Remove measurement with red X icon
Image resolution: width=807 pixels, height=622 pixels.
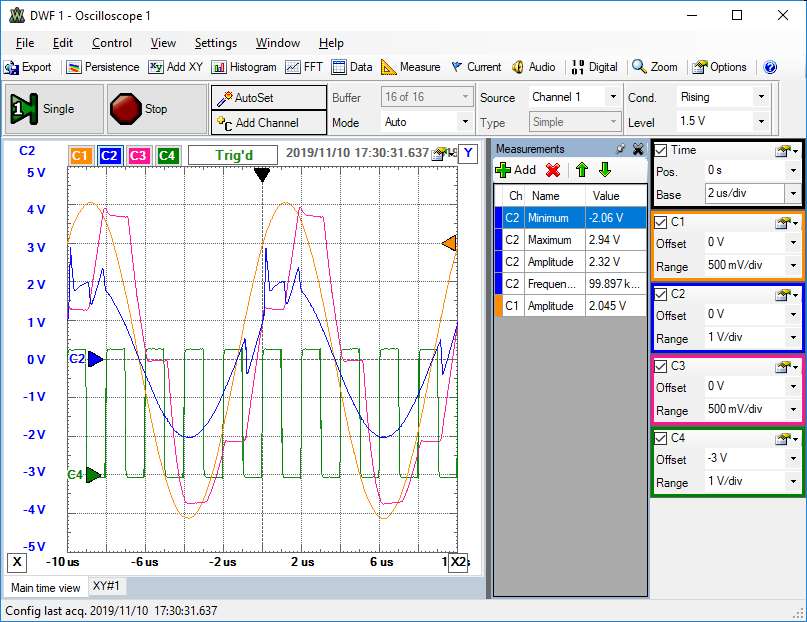[552, 170]
